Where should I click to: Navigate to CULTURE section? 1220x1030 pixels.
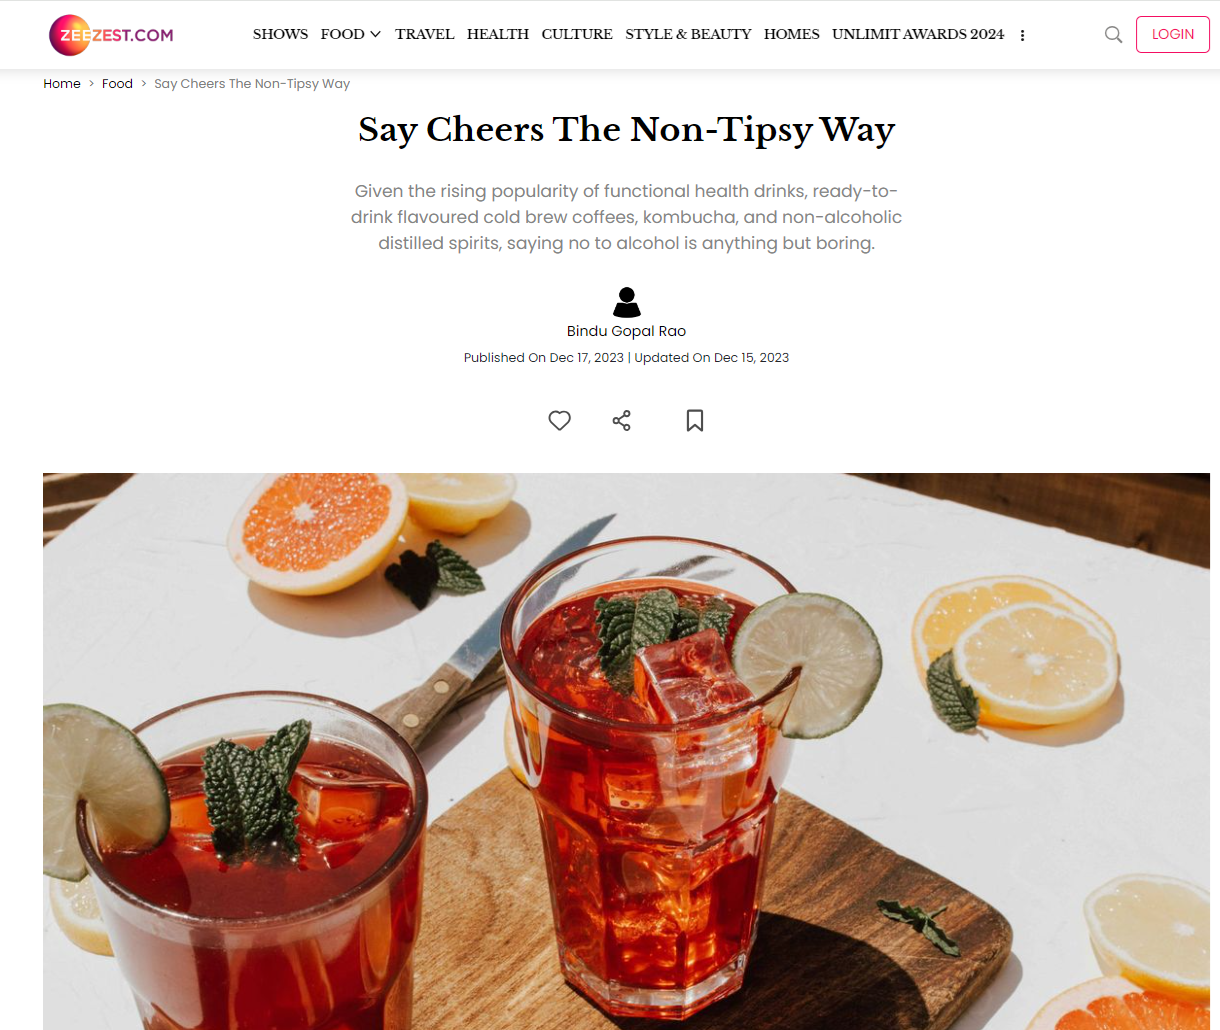click(x=577, y=34)
